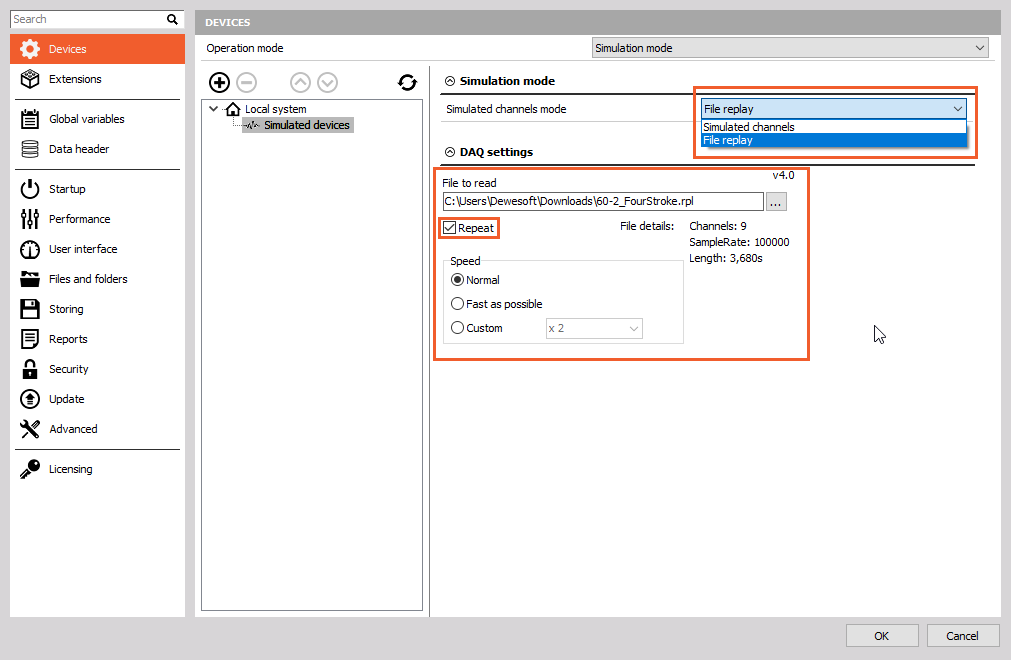Screen dimensions: 1011x660
Task: Move device down with arrow icon
Action: 328,82
